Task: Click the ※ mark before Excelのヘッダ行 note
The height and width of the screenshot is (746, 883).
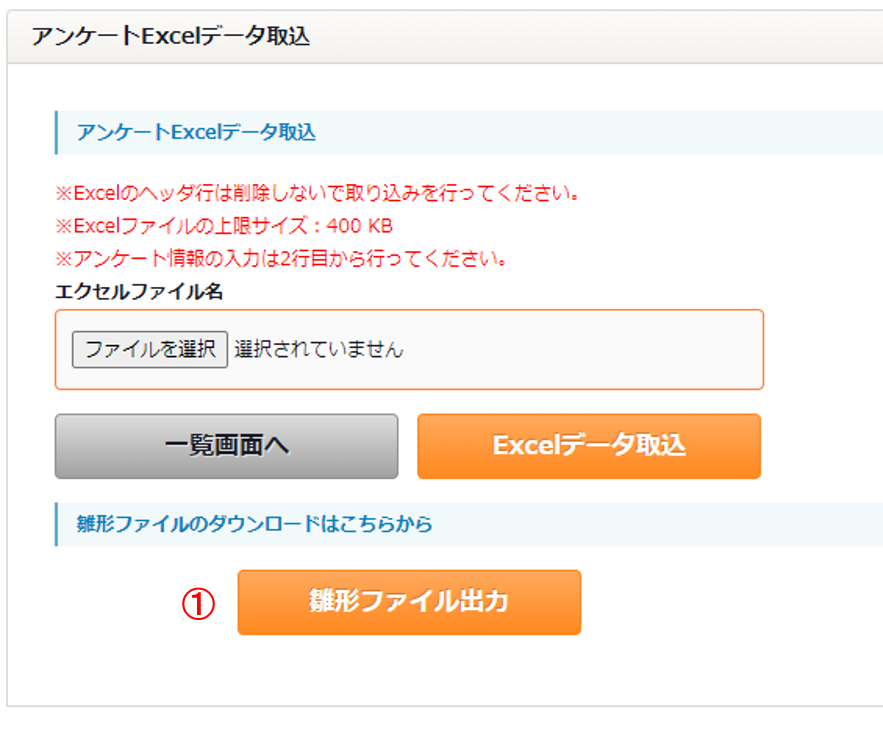Action: [x=64, y=193]
